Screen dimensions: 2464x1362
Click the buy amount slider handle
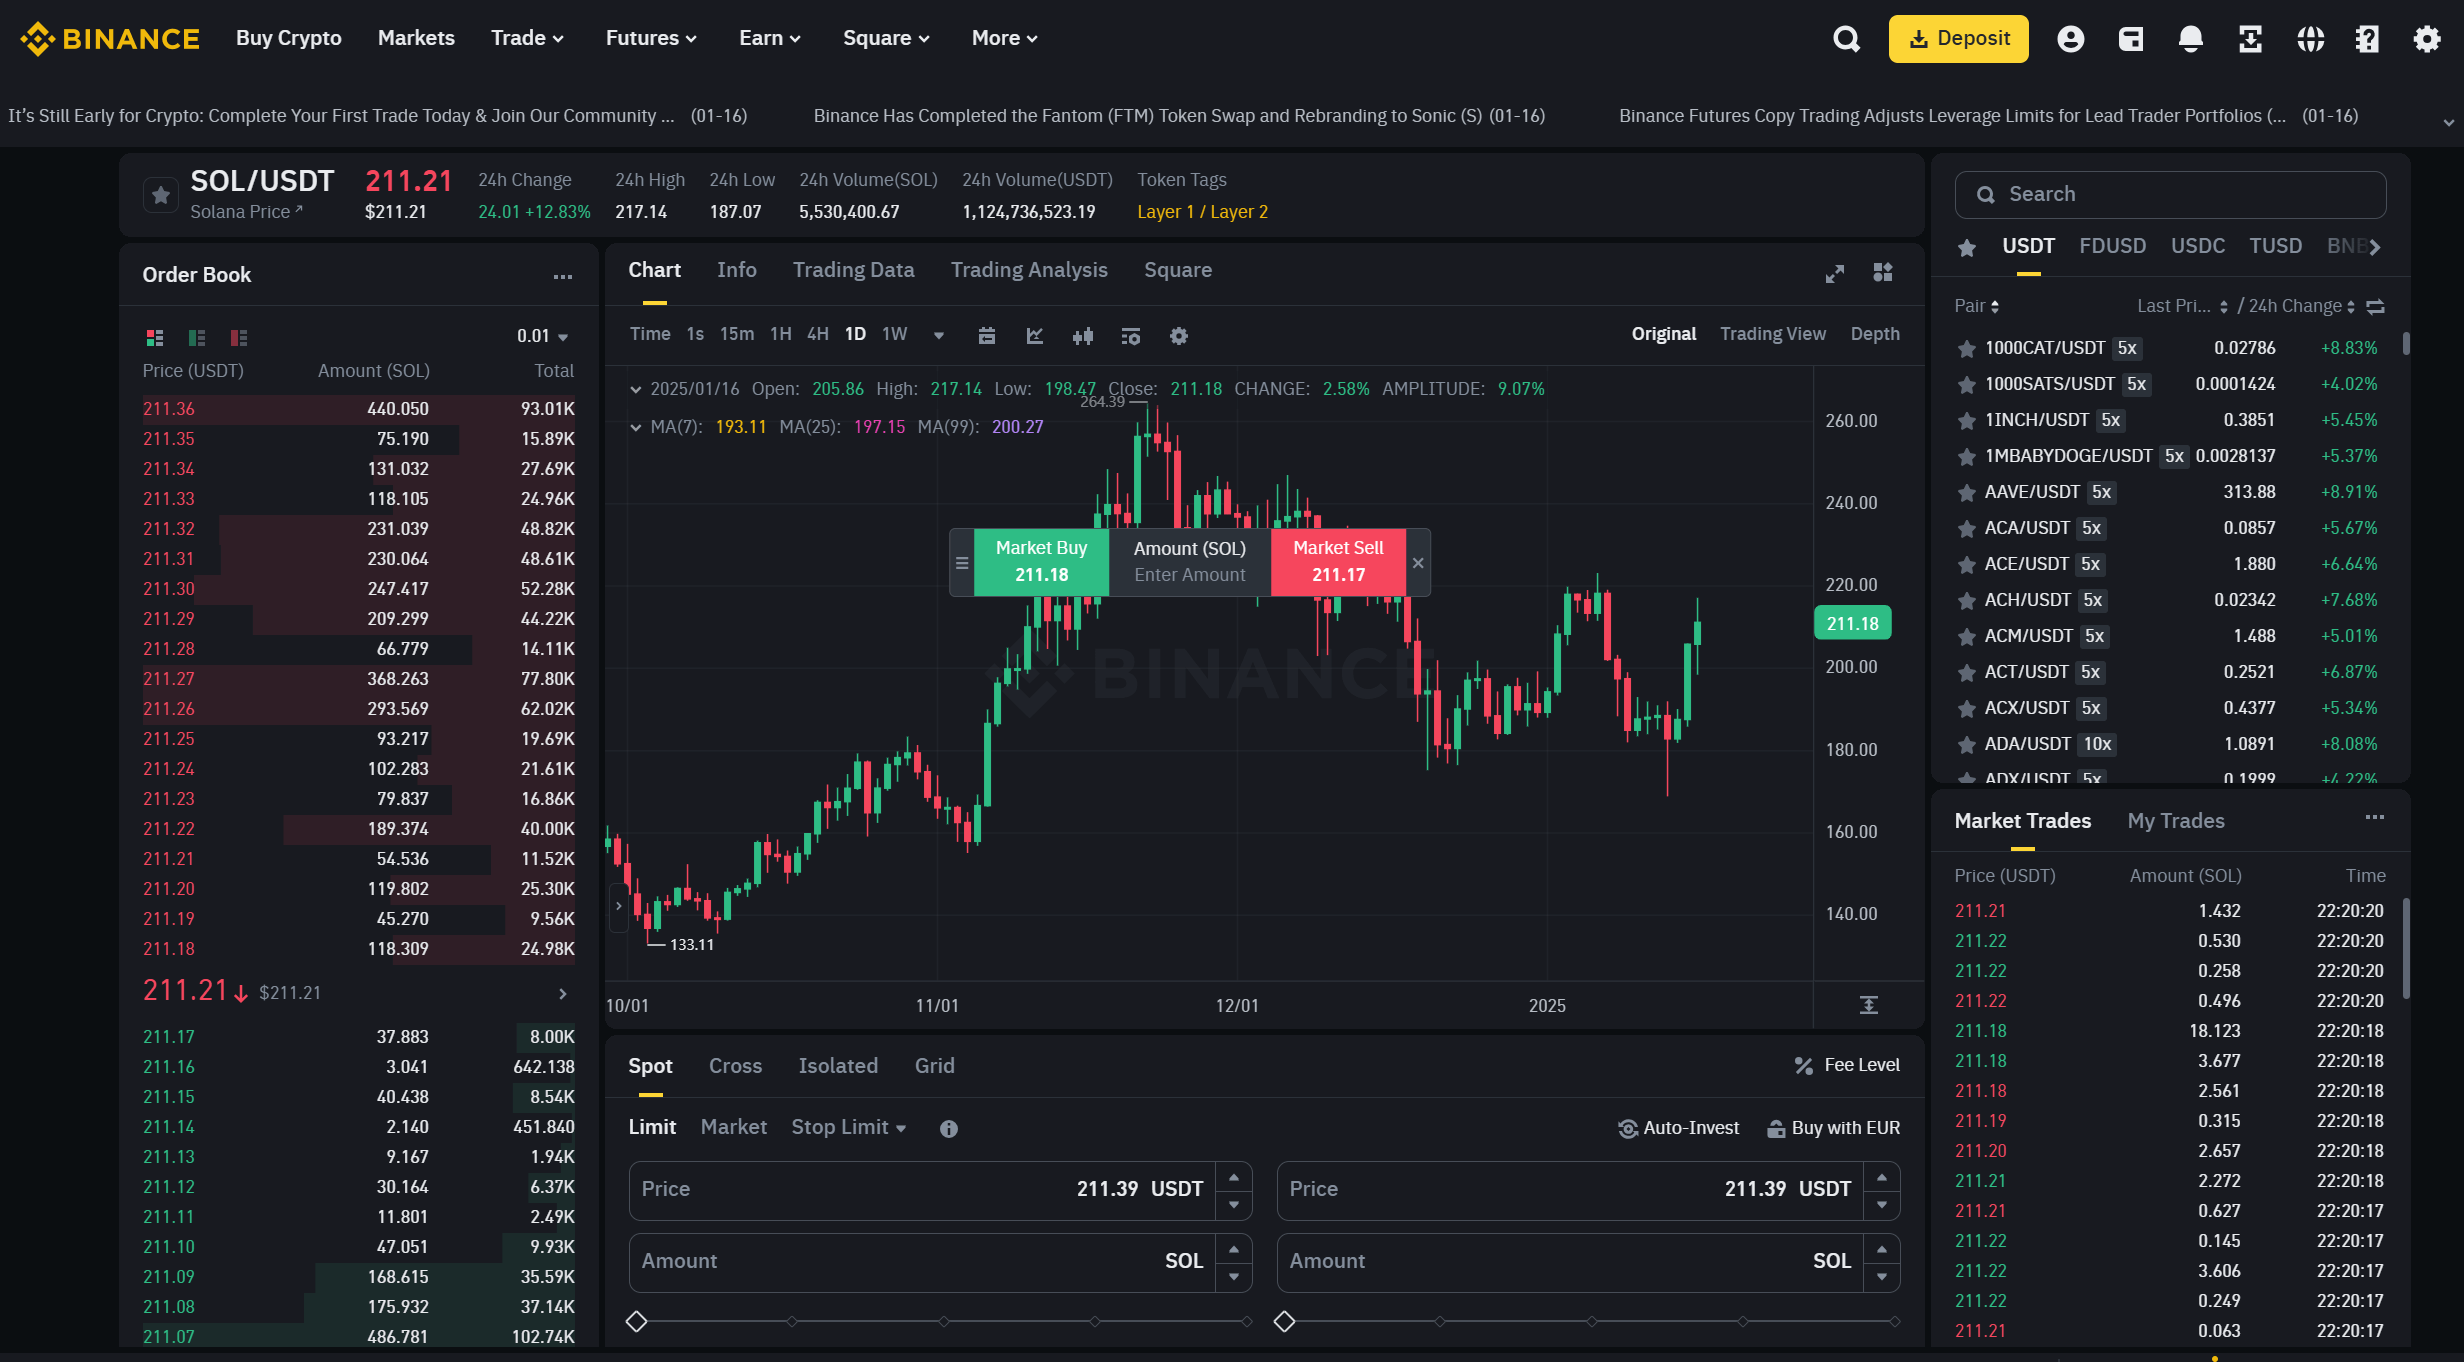637,1321
